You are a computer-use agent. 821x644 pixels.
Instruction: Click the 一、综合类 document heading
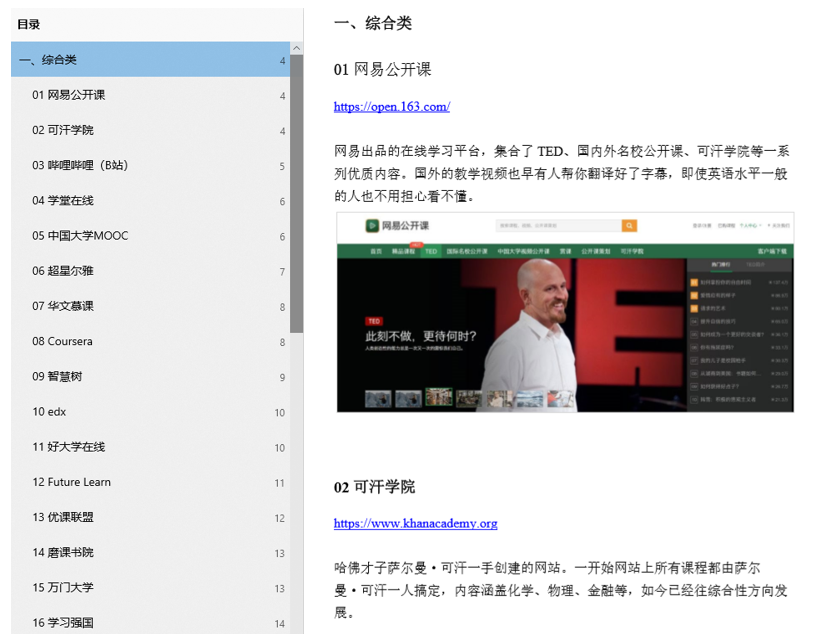click(x=373, y=23)
